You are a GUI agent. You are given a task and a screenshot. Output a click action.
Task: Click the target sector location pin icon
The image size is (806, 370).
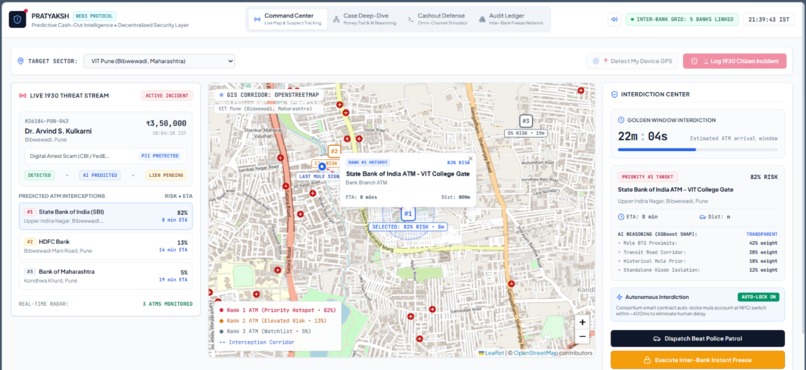pos(21,61)
